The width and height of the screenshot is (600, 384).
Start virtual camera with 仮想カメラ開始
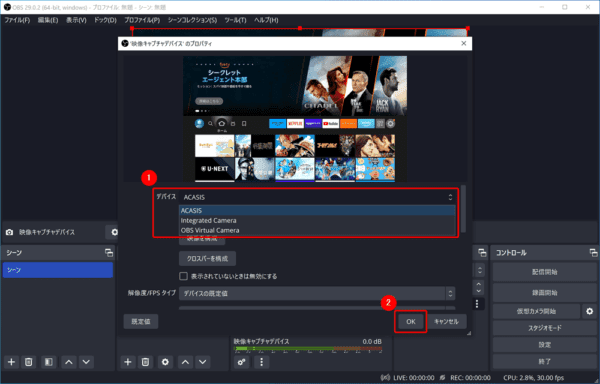[x=536, y=311]
